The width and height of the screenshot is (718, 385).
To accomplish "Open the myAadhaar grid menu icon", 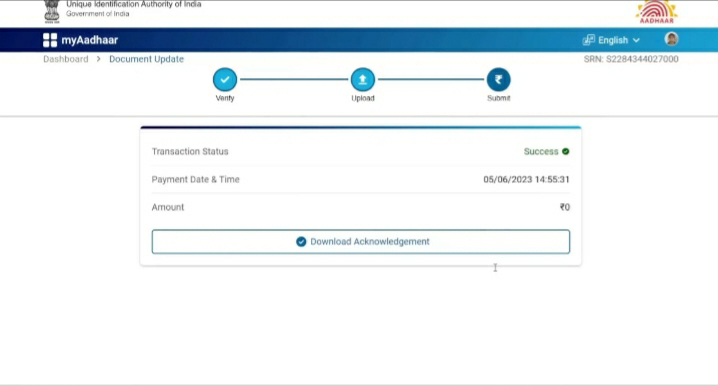I will coord(50,40).
